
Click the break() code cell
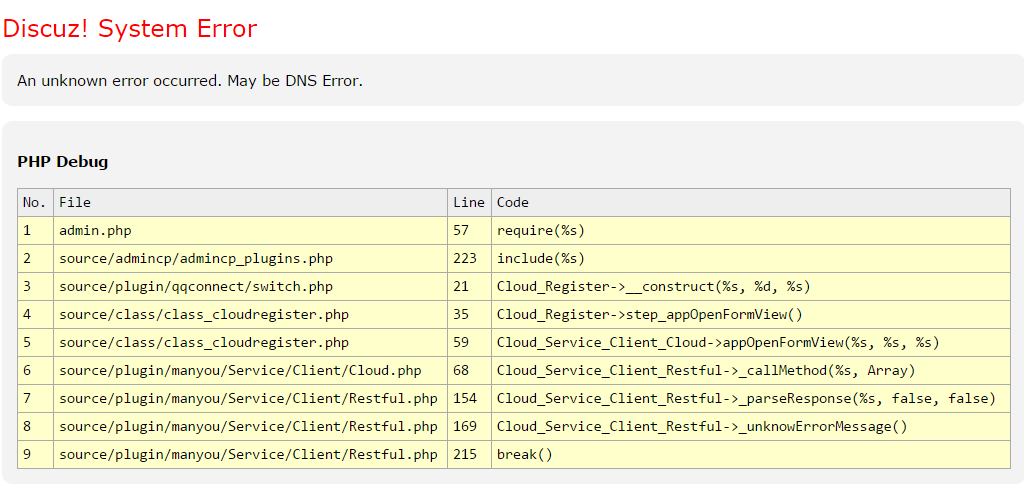525,454
